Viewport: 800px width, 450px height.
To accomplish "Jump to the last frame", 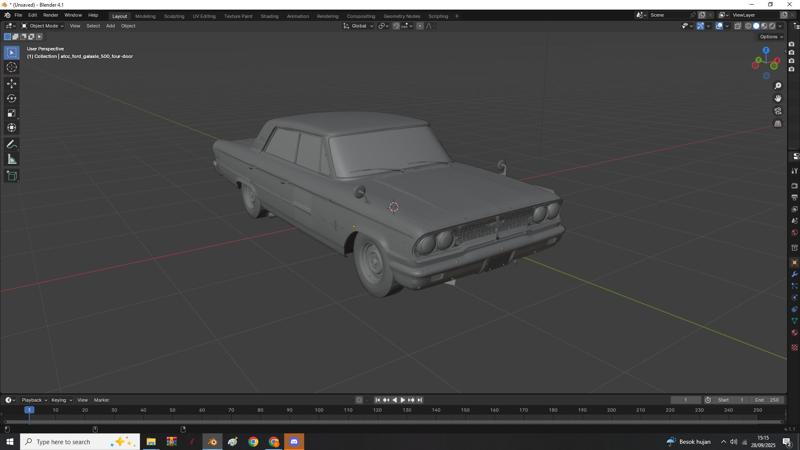I will click(x=419, y=400).
